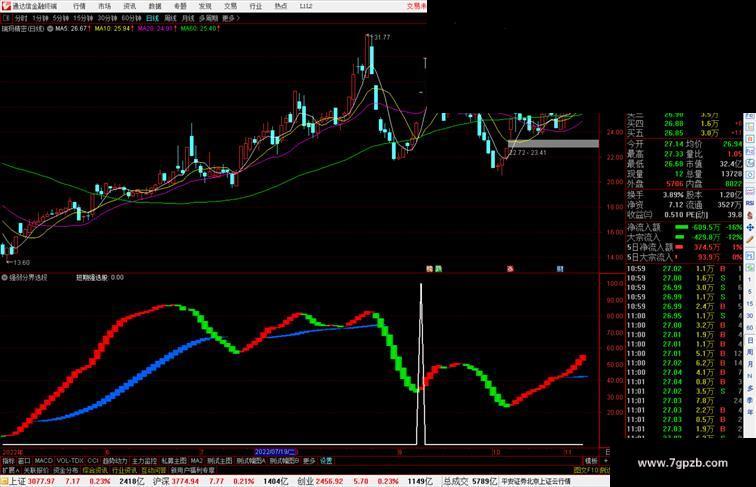The image size is (756, 487).
Task: Click the blue cross-arrows move icon
Action: 750,227
